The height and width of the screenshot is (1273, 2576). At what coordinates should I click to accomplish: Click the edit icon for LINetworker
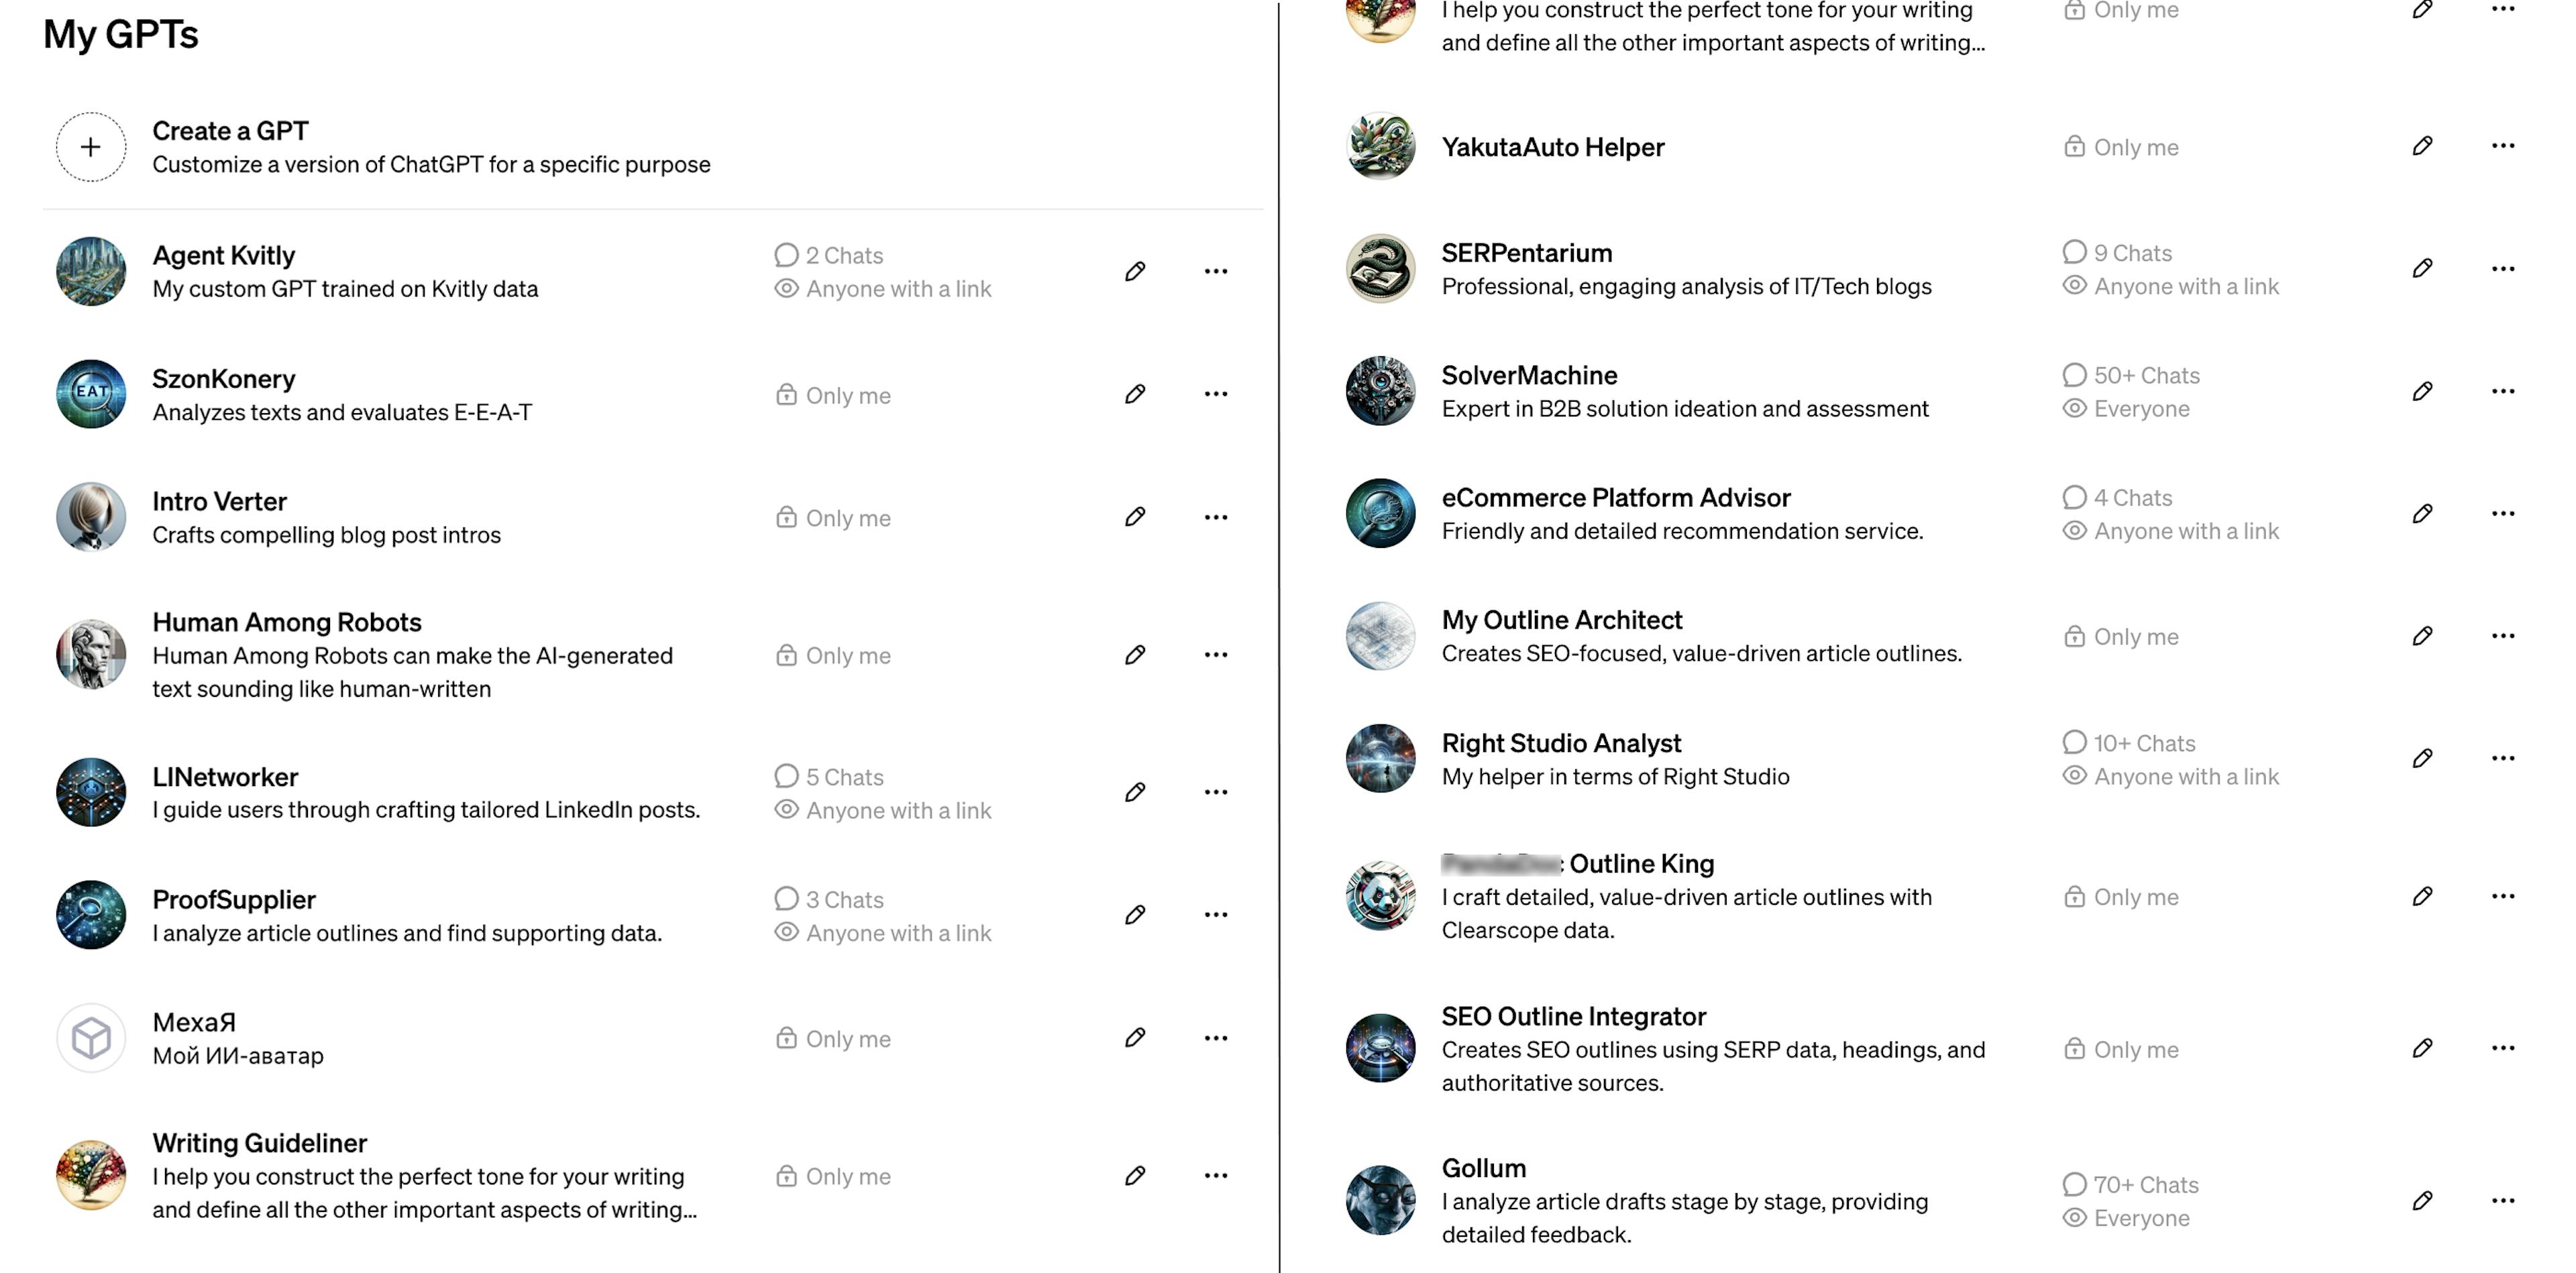[x=1135, y=791]
